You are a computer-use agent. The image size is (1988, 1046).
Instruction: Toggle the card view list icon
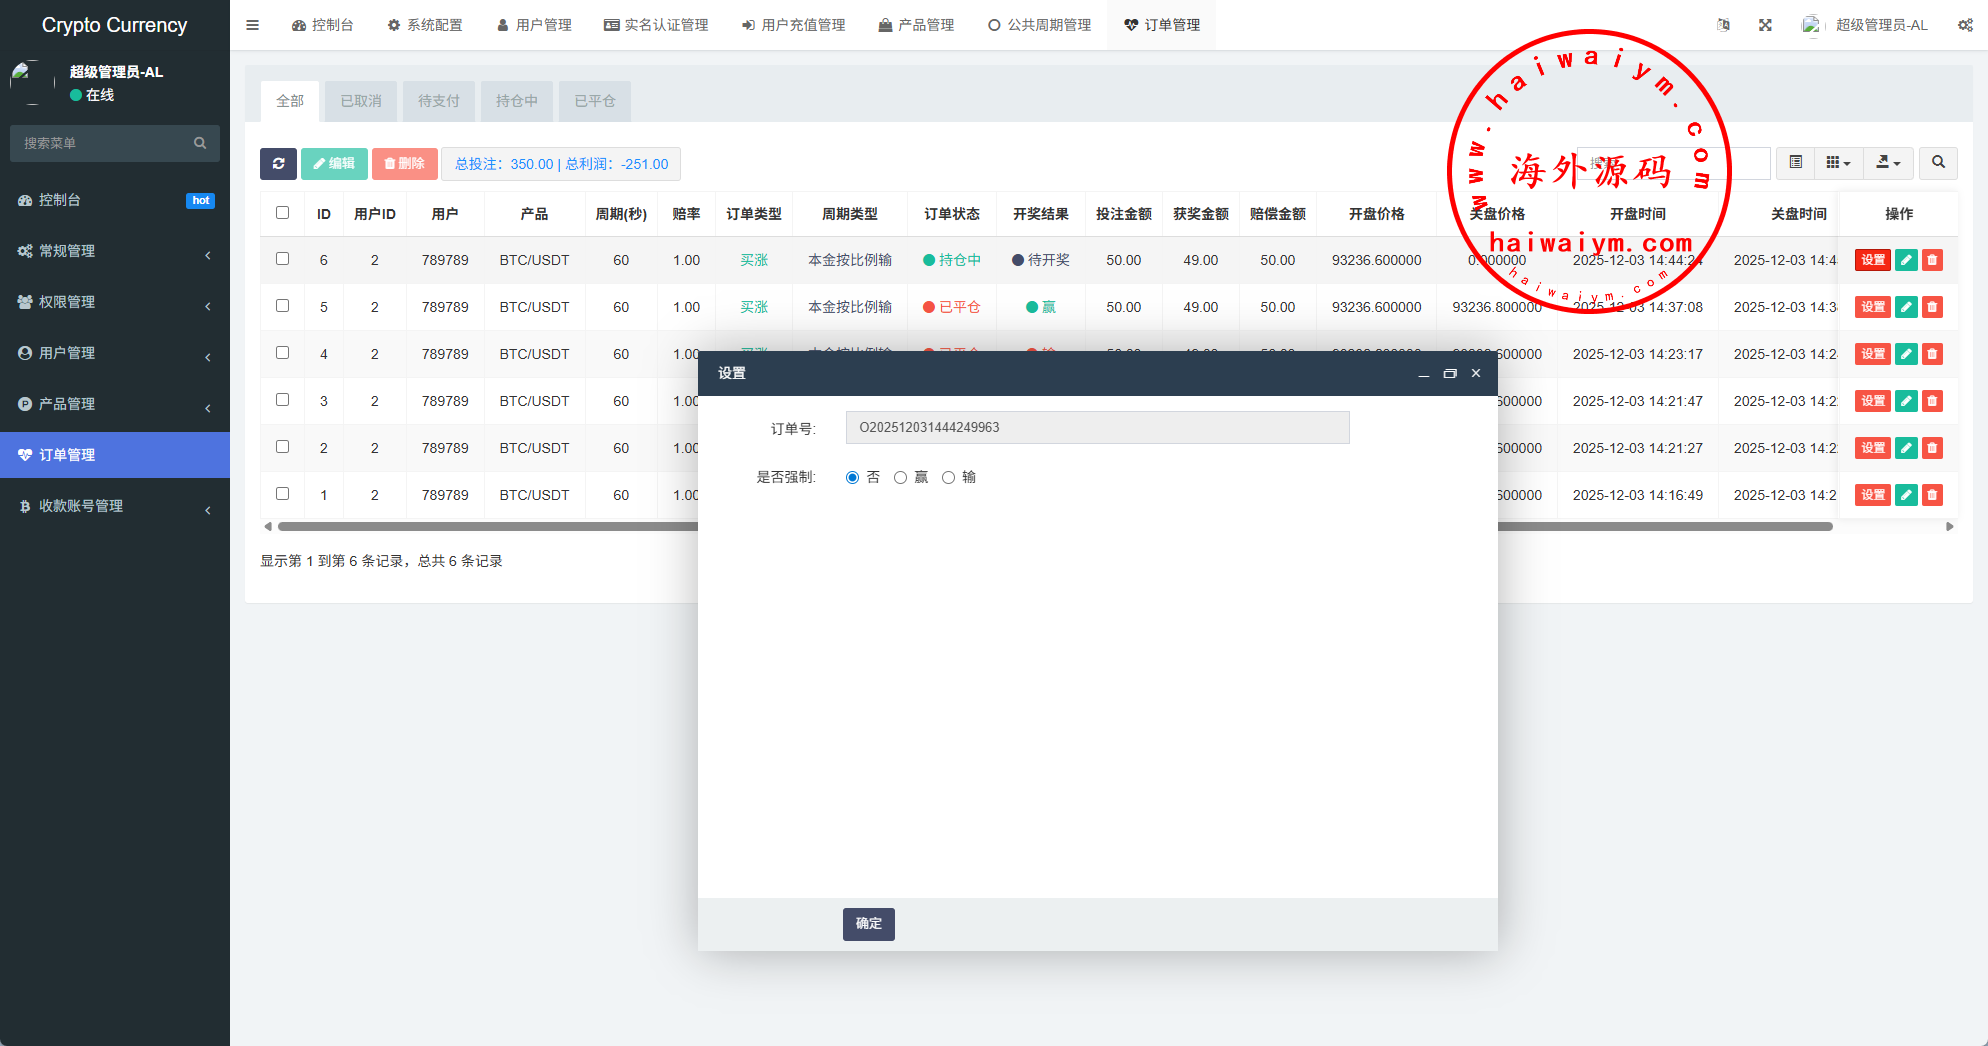coord(1796,163)
